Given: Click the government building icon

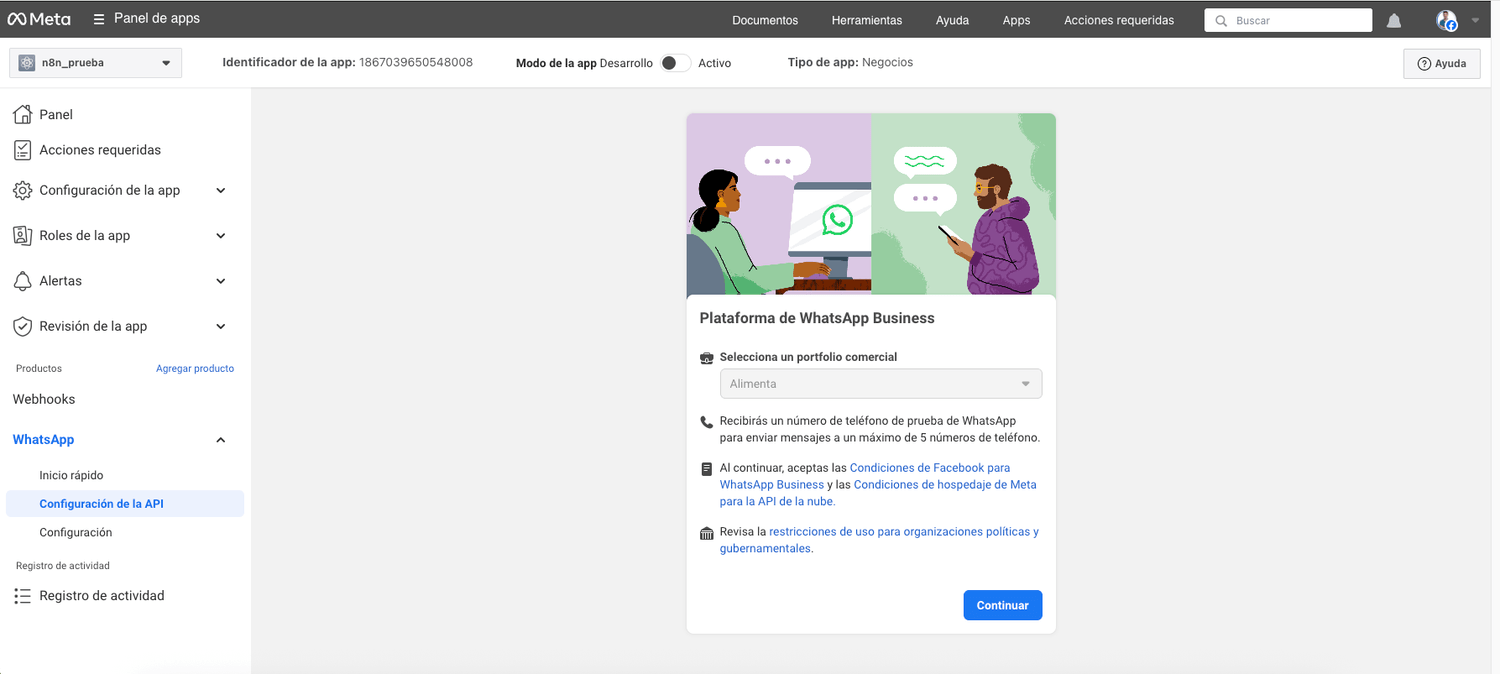Looking at the screenshot, I should (707, 533).
